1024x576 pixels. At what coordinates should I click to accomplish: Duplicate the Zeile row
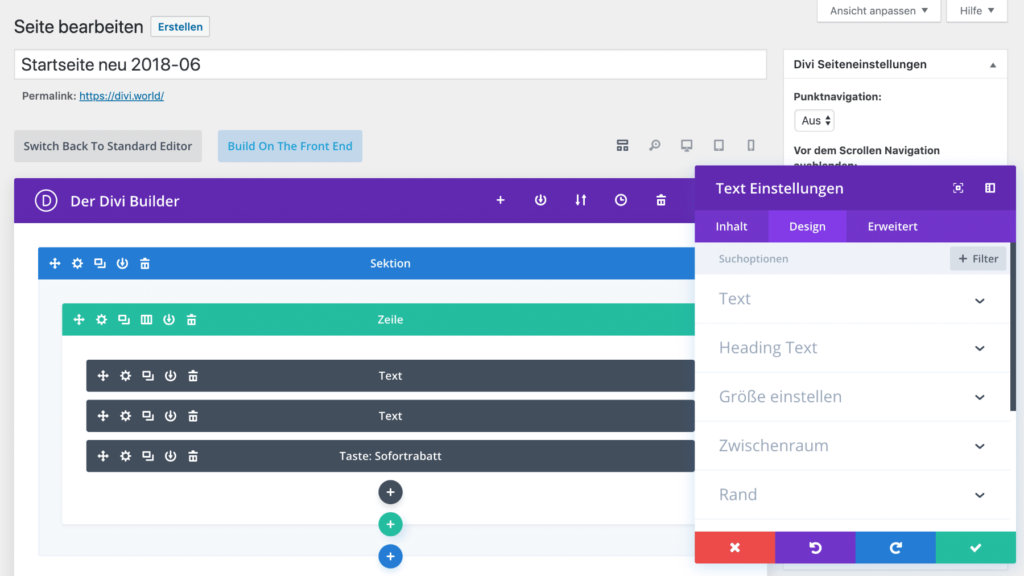pos(123,319)
